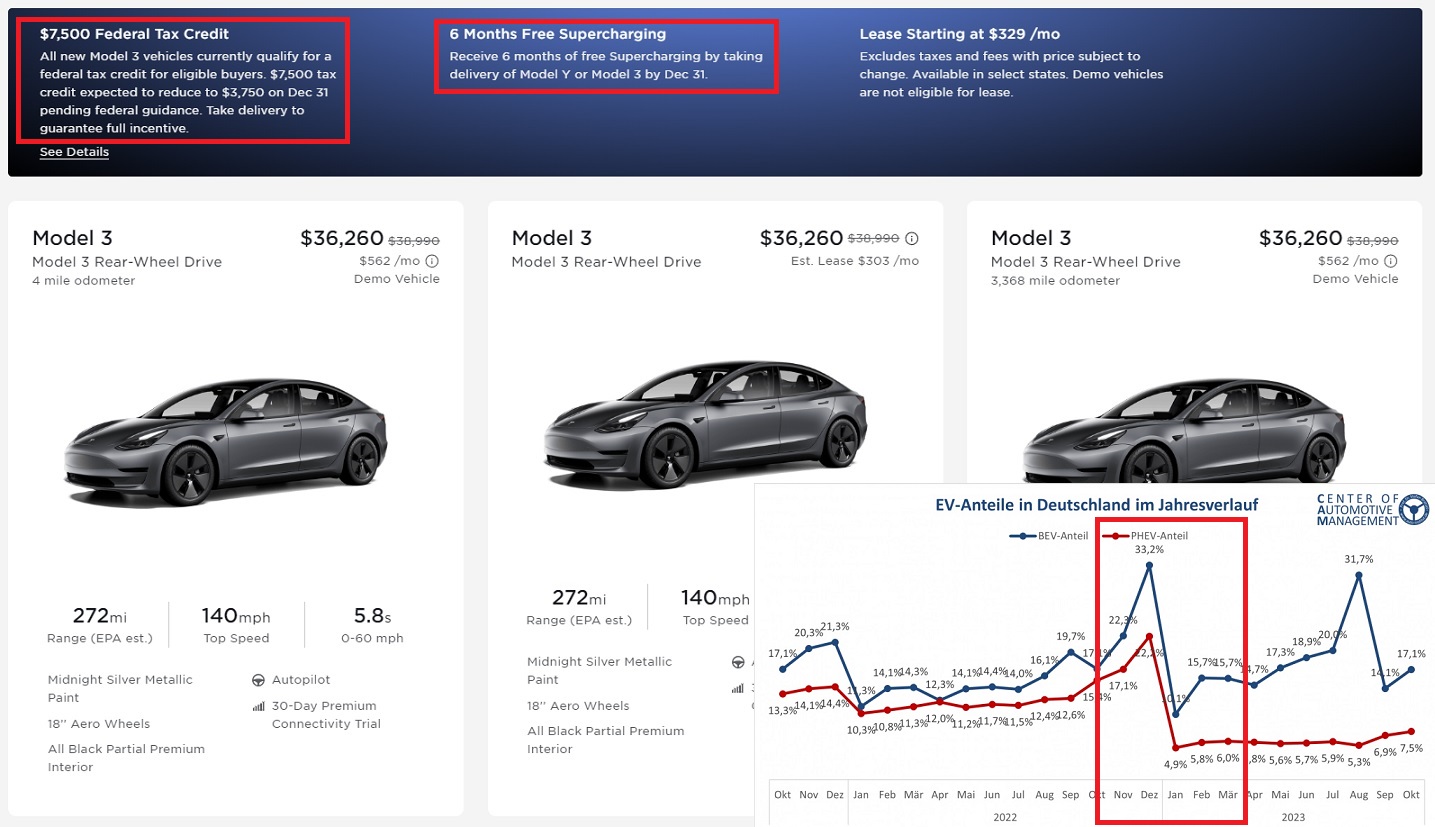The image size is (1435, 827).
Task: Click the 3,368 mile odometer label
Action: pos(1056,281)
